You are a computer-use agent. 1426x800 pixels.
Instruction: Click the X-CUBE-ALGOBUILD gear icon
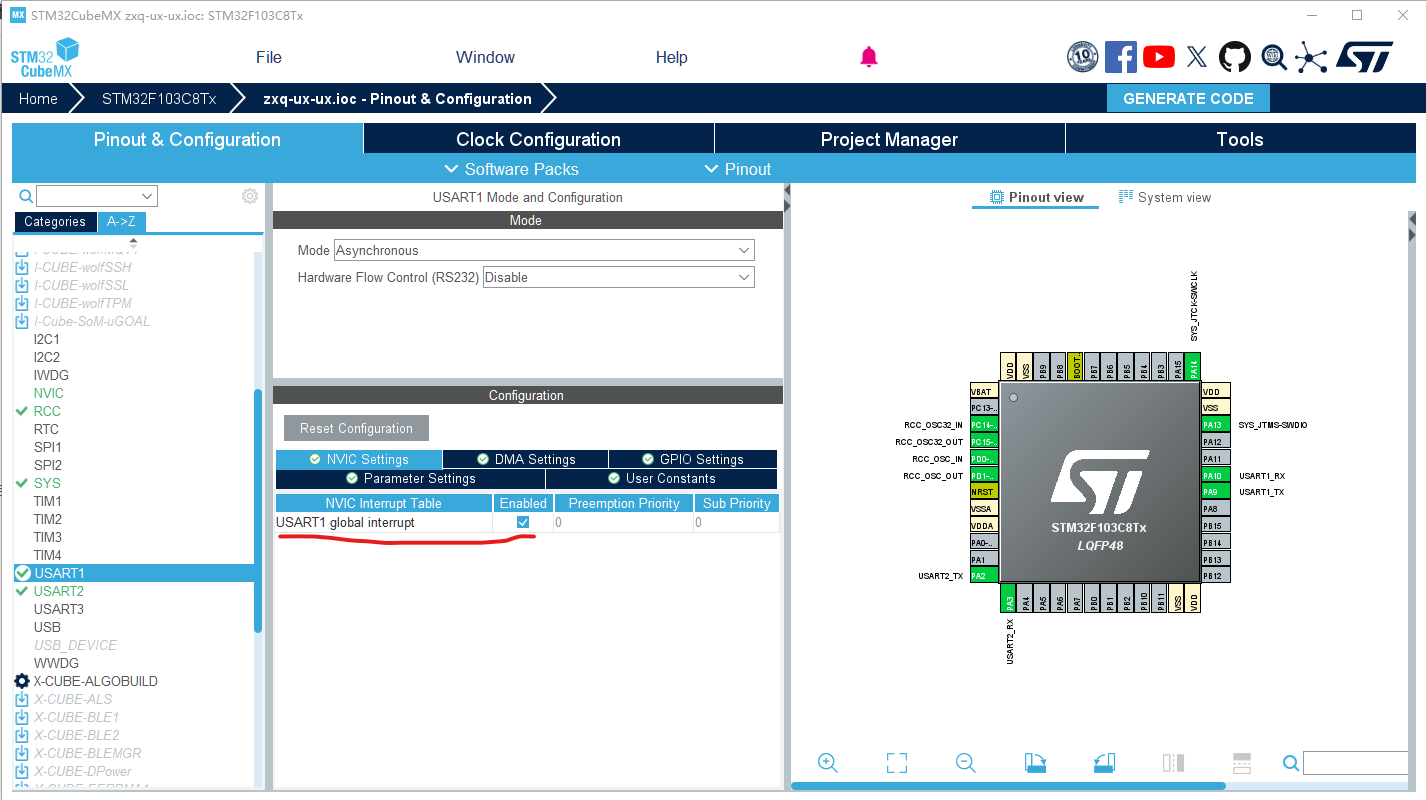22,681
